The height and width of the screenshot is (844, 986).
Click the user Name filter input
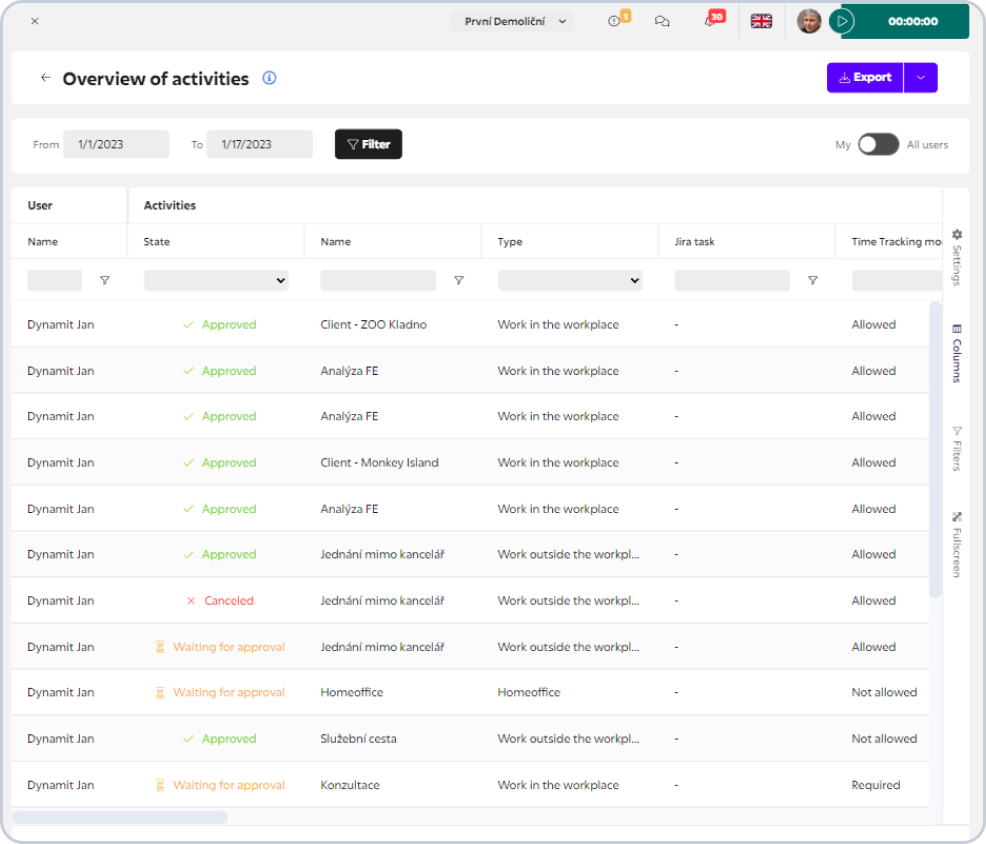tap(55, 280)
